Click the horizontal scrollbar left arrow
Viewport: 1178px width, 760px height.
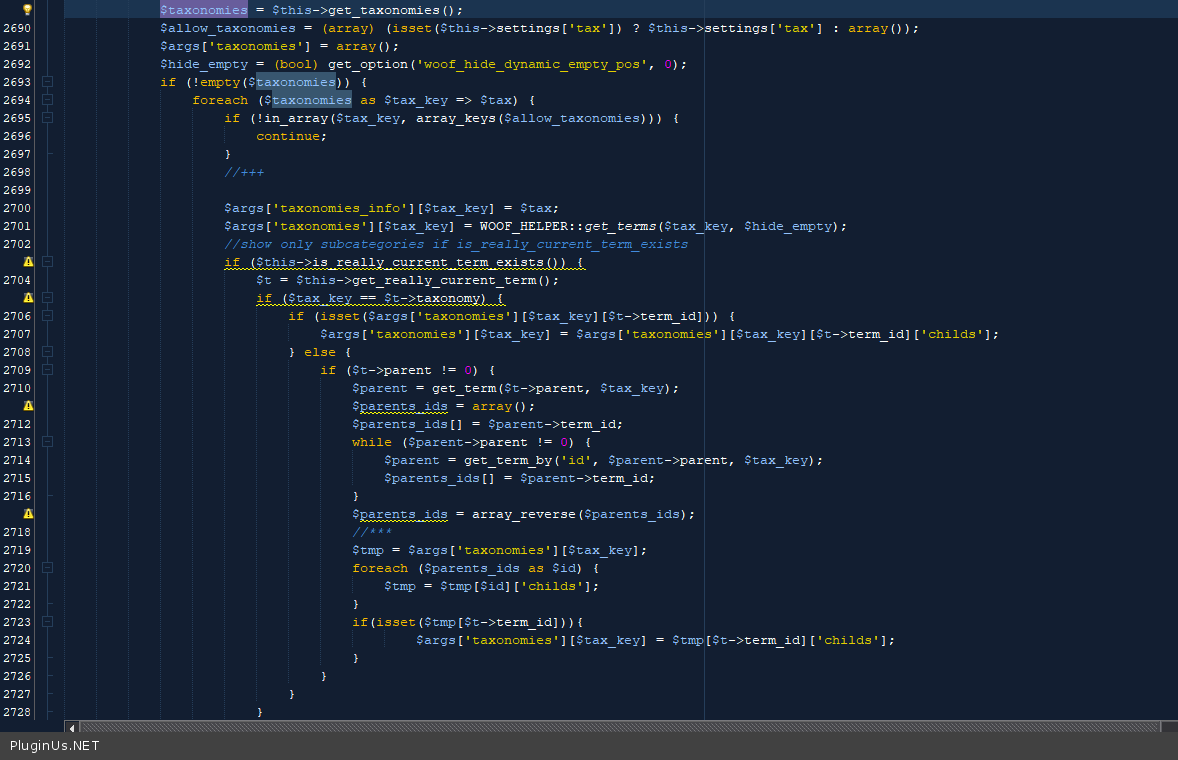coord(71,727)
